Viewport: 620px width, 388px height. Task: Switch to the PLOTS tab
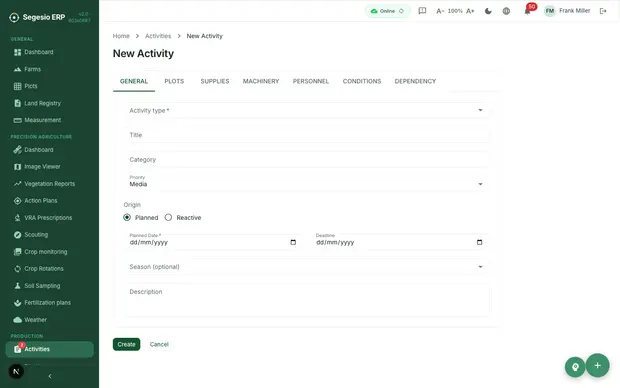174,81
